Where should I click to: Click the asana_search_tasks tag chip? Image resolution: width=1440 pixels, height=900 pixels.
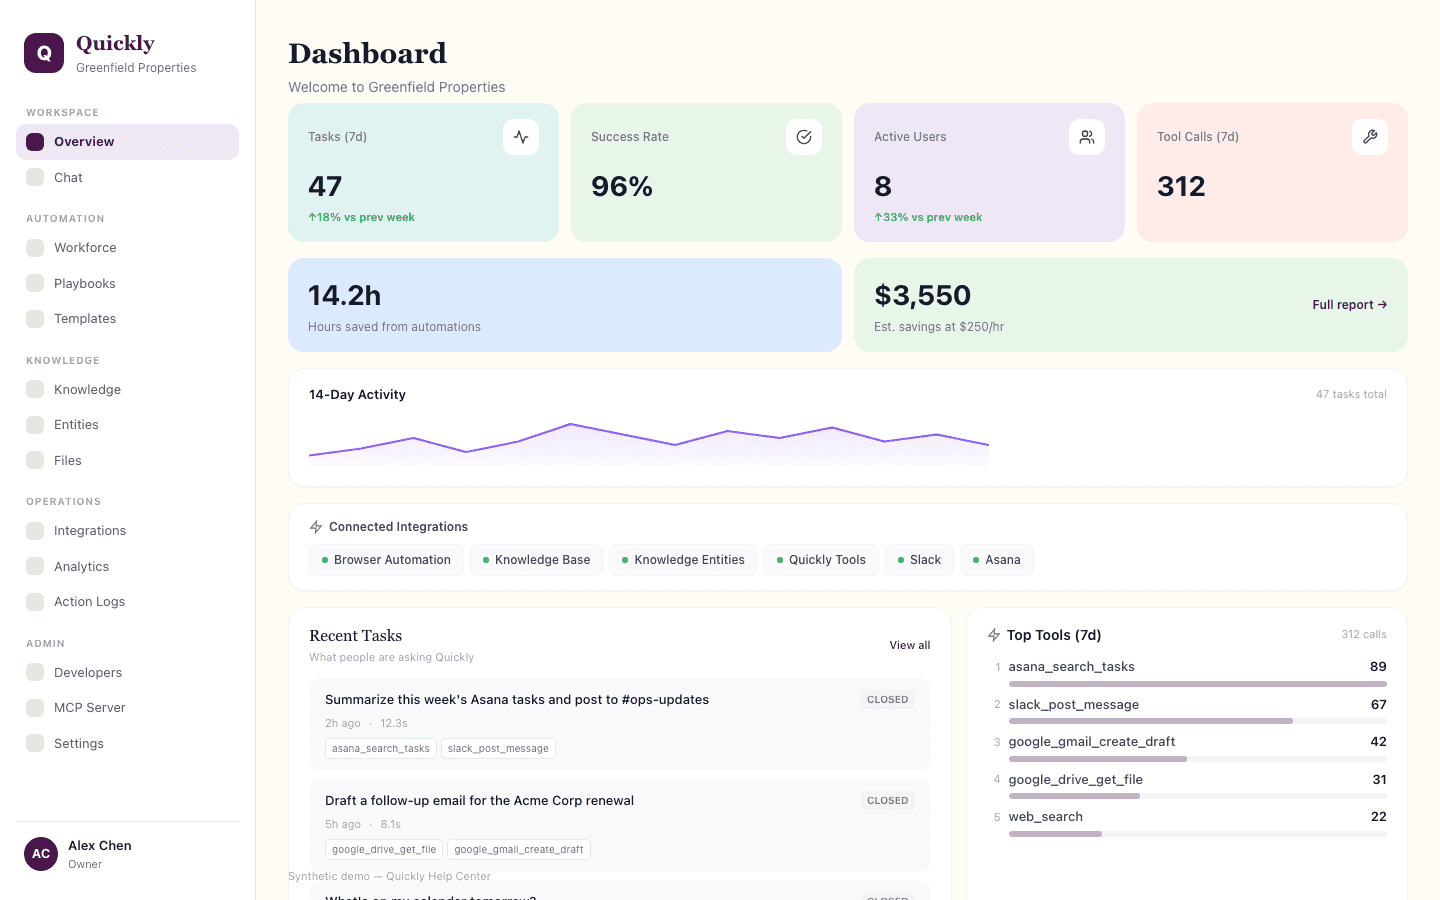381,749
